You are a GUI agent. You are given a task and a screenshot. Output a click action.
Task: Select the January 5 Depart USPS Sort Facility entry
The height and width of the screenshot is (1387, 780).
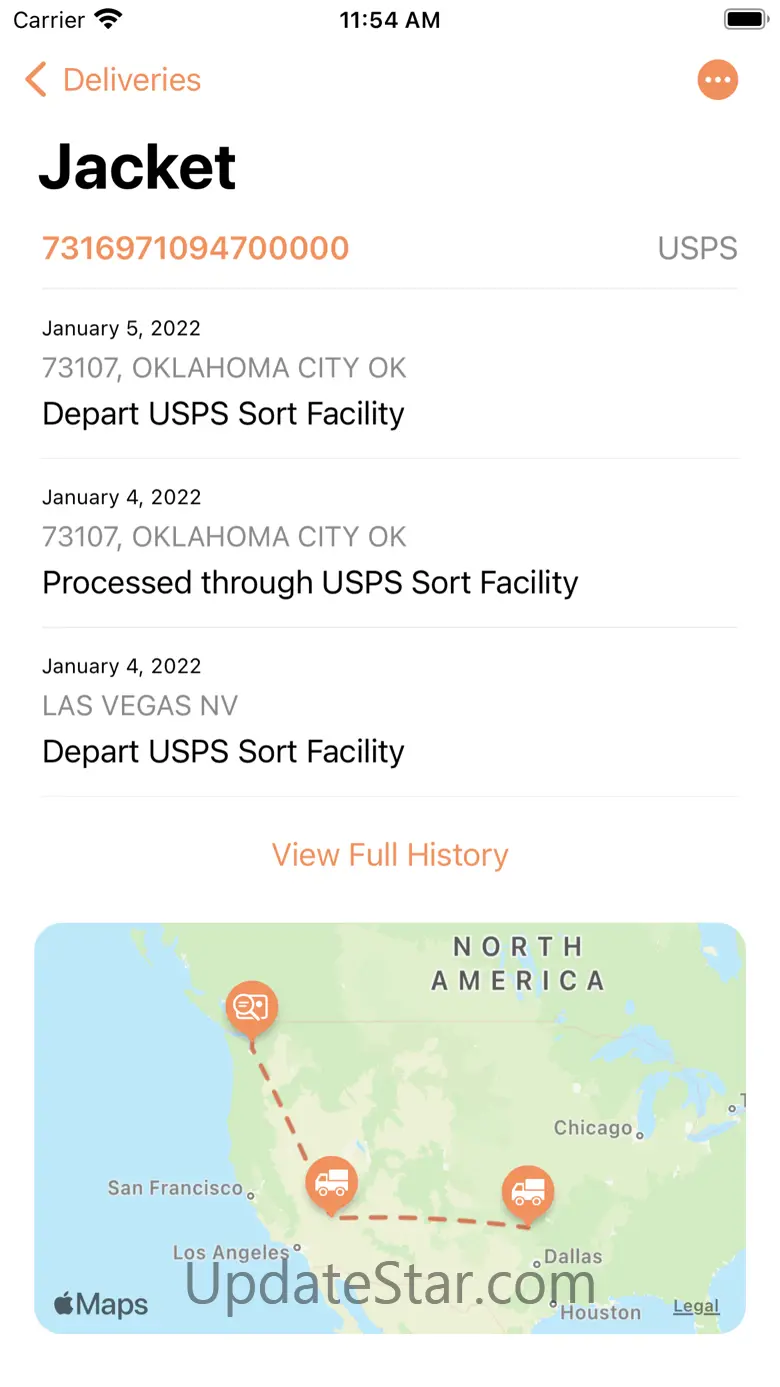point(390,373)
